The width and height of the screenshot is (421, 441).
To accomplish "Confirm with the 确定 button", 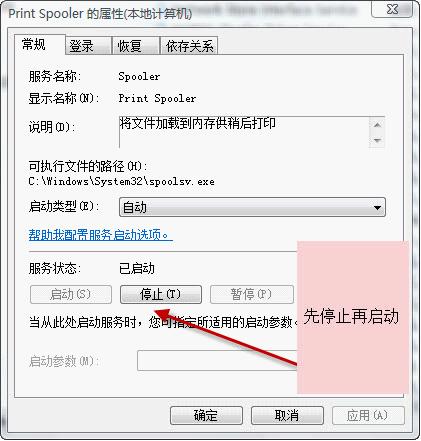I will pos(206,415).
